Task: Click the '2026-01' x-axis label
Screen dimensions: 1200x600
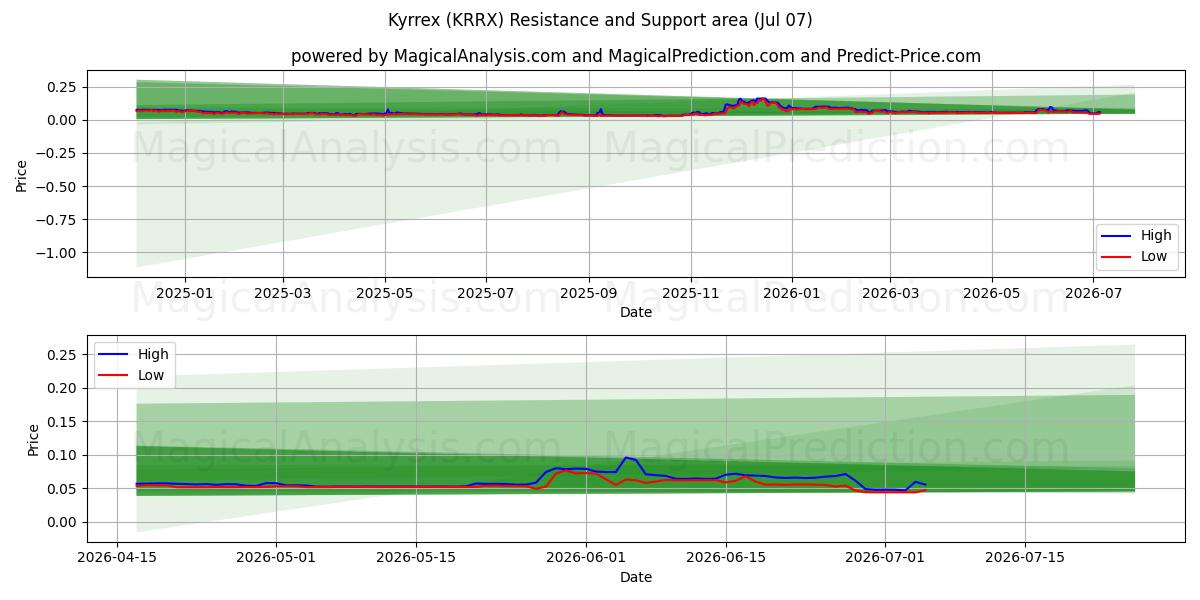Action: tap(792, 293)
